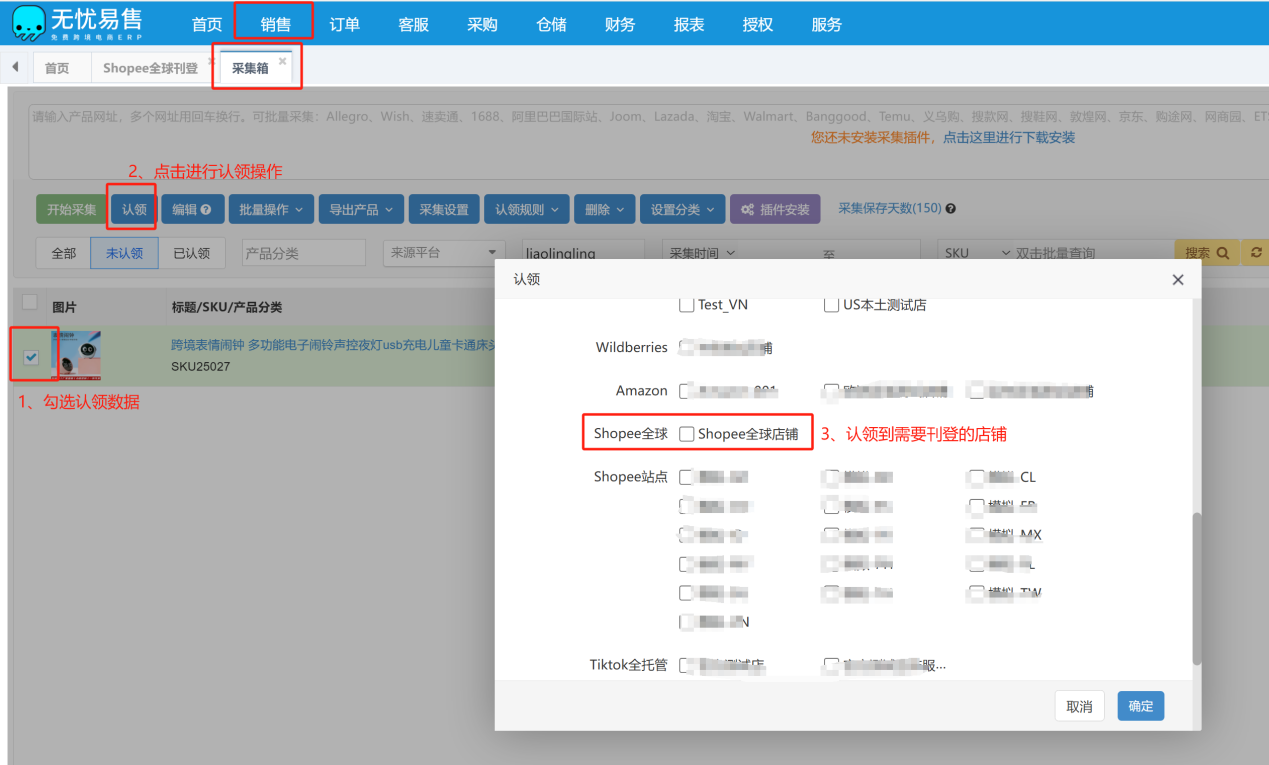Open the 客服 menu
The width and height of the screenshot is (1269, 765).
pyautogui.click(x=414, y=24)
